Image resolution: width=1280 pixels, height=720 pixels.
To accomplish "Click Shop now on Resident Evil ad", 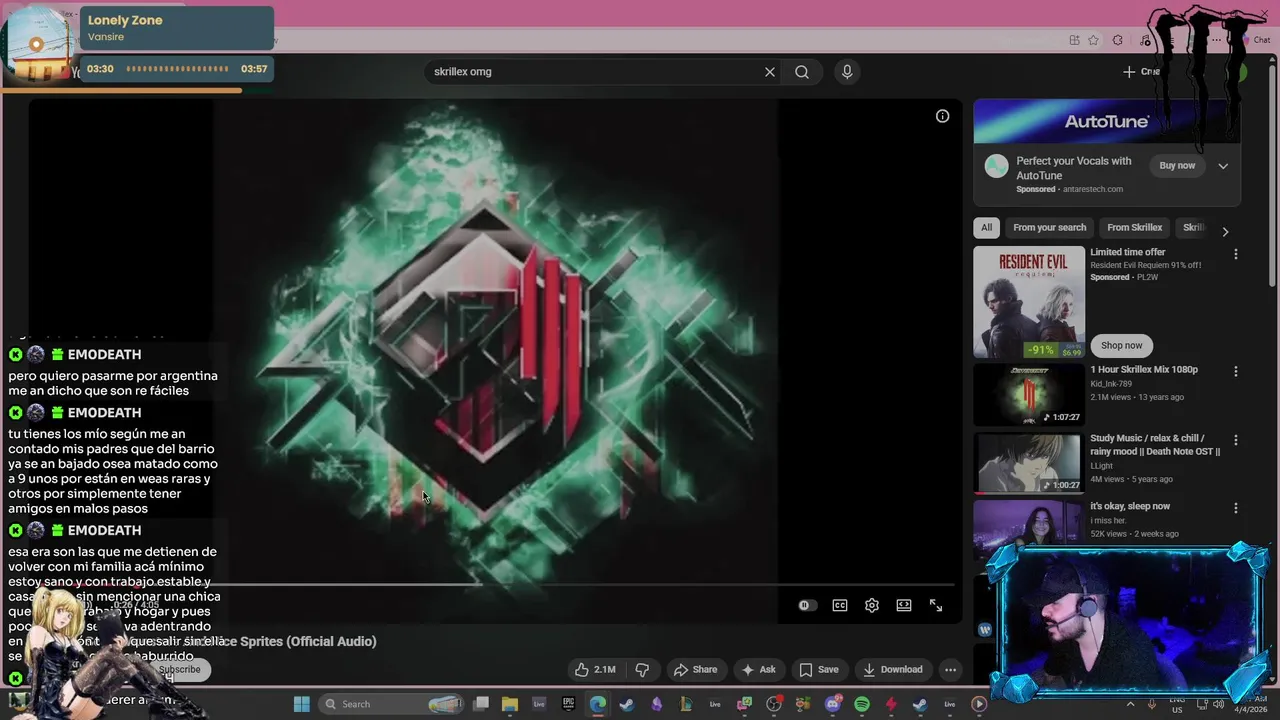I will 1121,345.
